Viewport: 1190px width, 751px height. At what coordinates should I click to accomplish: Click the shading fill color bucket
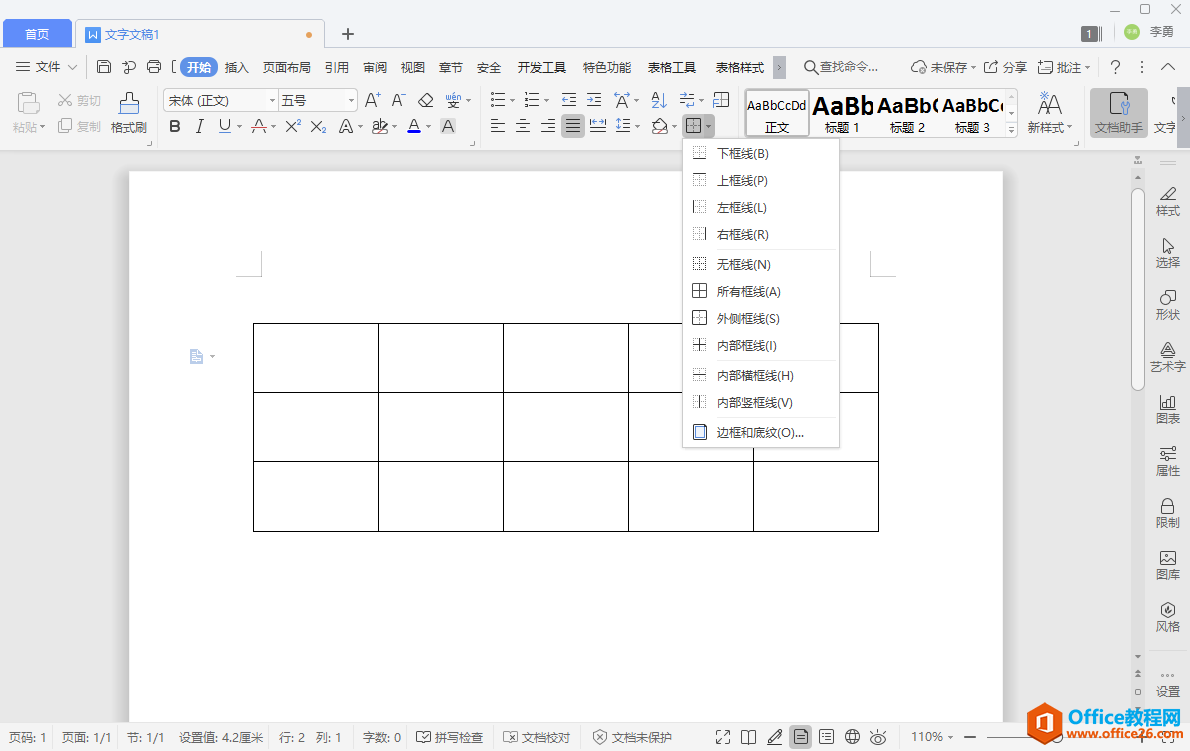(x=660, y=127)
